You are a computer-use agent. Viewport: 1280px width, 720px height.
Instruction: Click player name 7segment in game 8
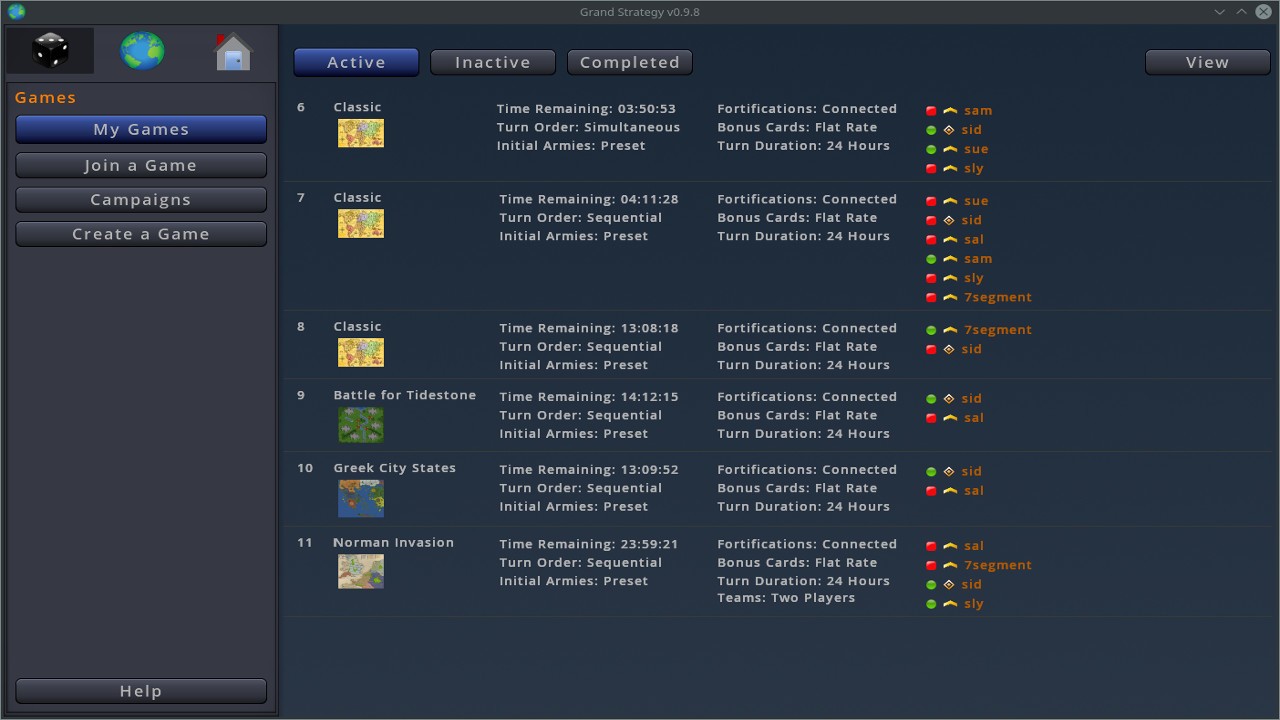(x=997, y=330)
